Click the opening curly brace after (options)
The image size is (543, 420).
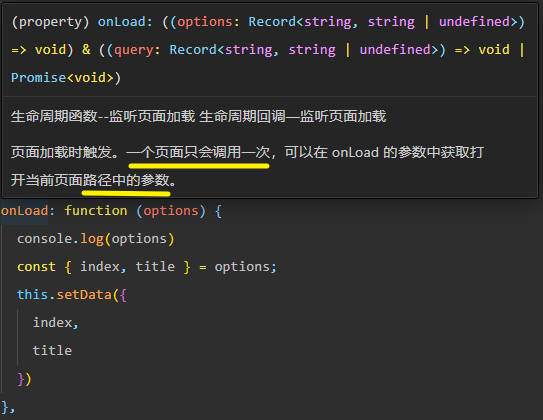tap(218, 211)
